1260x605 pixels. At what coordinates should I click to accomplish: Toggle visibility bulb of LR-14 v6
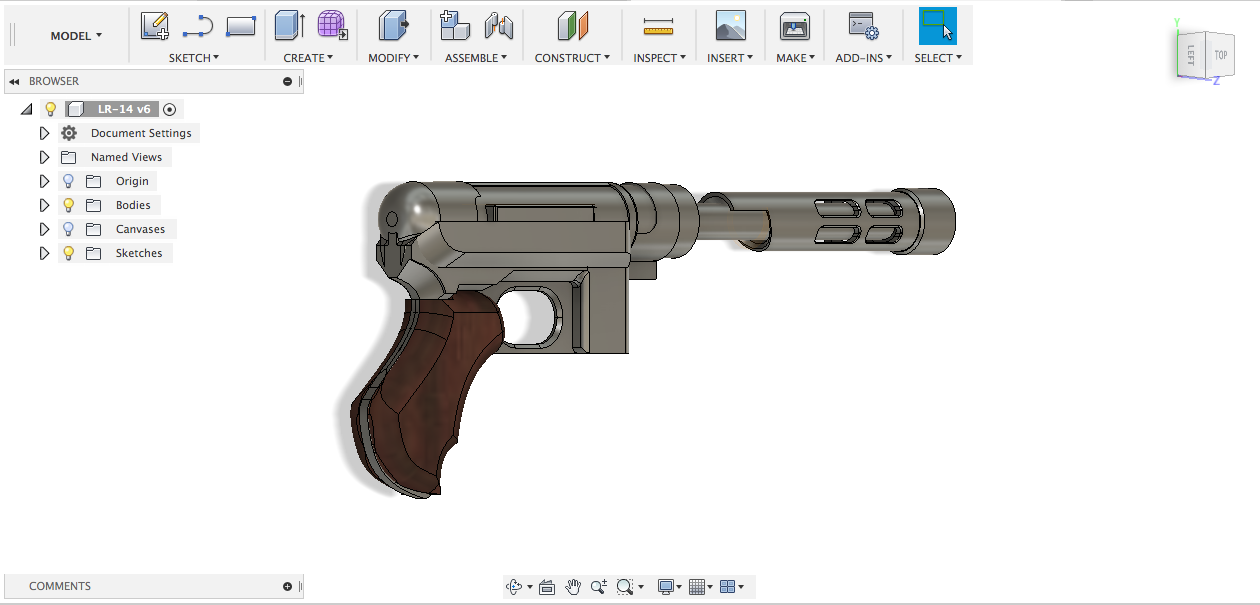tap(51, 109)
